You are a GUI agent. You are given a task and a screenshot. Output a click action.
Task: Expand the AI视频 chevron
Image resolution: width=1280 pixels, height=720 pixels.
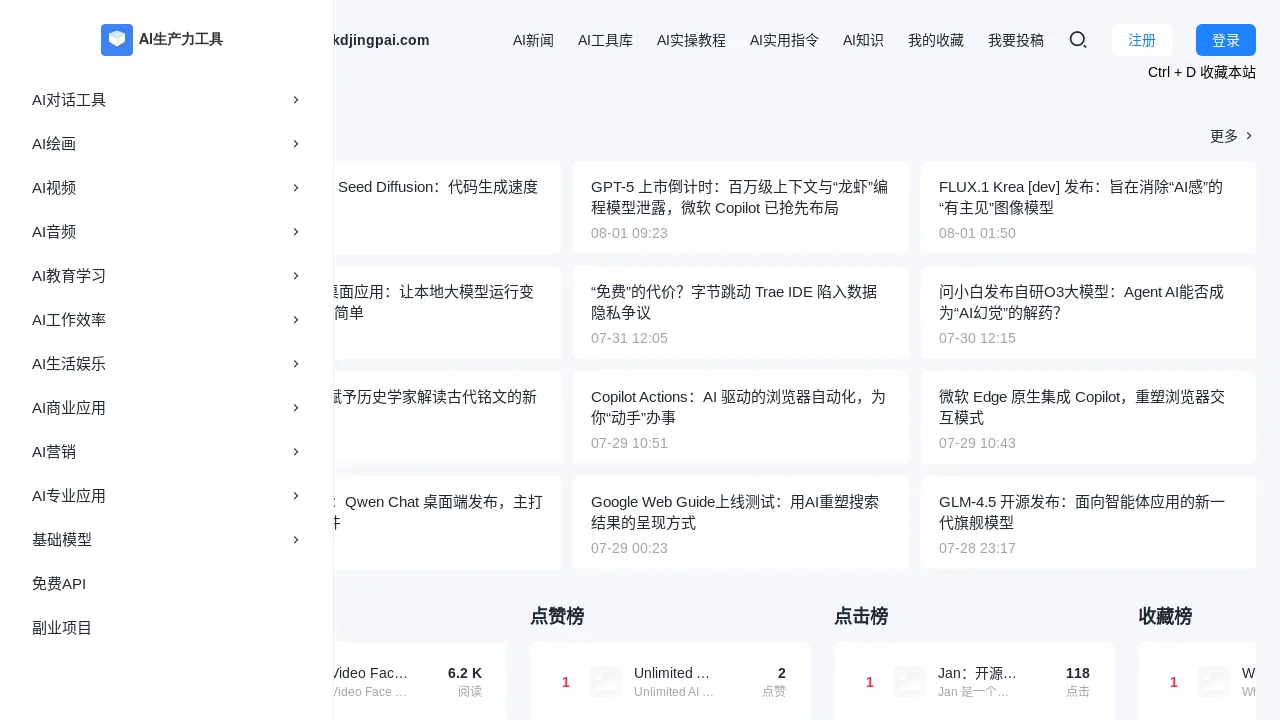(x=296, y=188)
